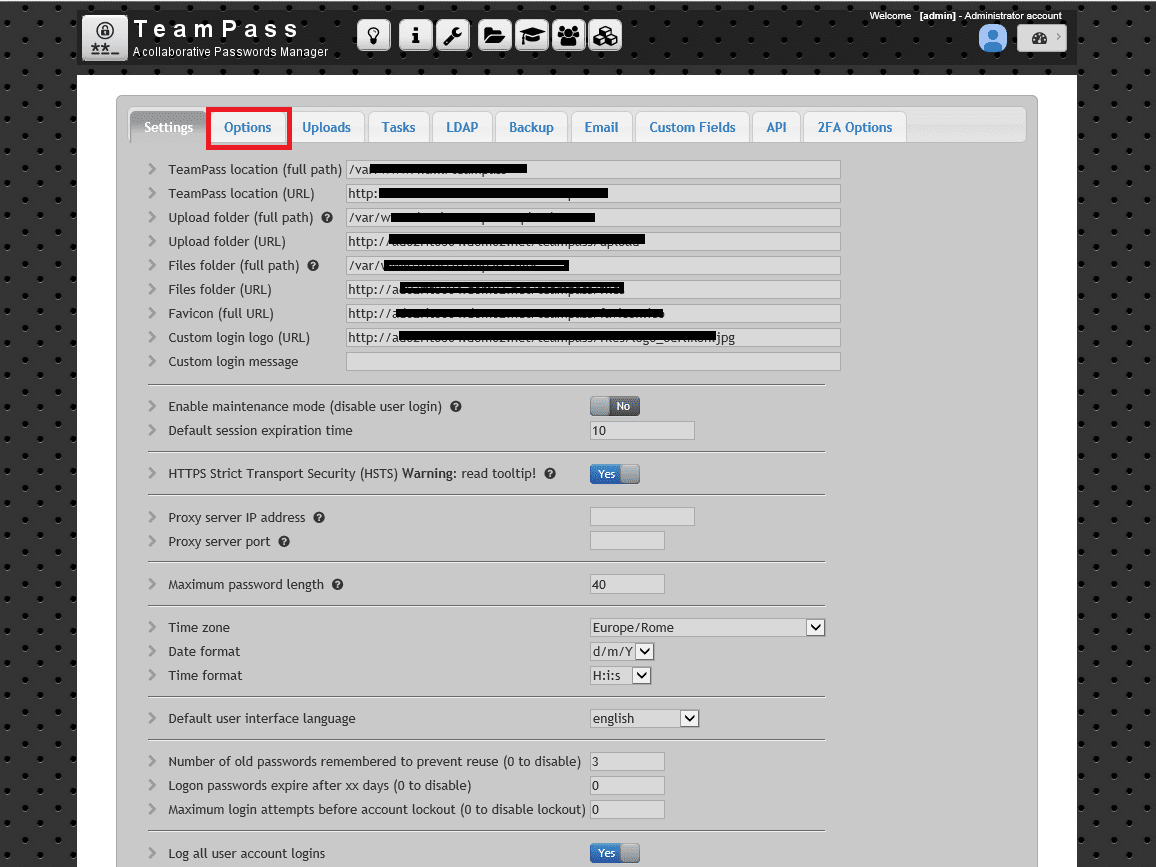
Task: Click the Custom login message field
Action: click(593, 361)
